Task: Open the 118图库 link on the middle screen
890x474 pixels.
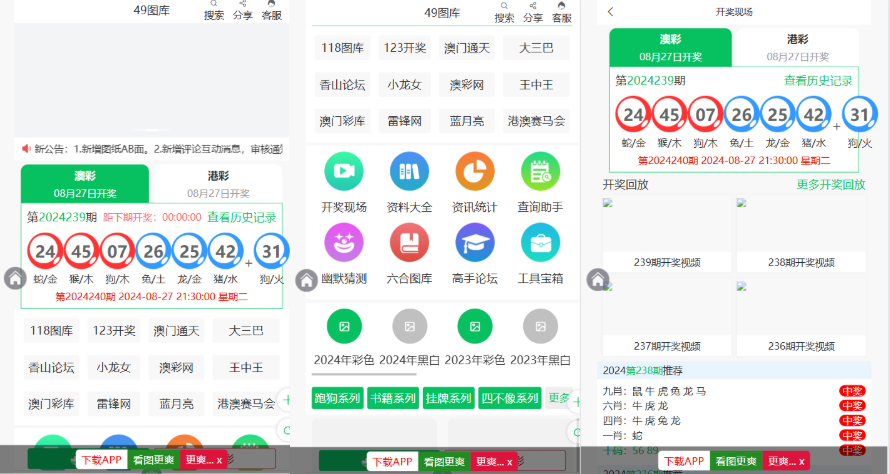Action: pos(342,48)
